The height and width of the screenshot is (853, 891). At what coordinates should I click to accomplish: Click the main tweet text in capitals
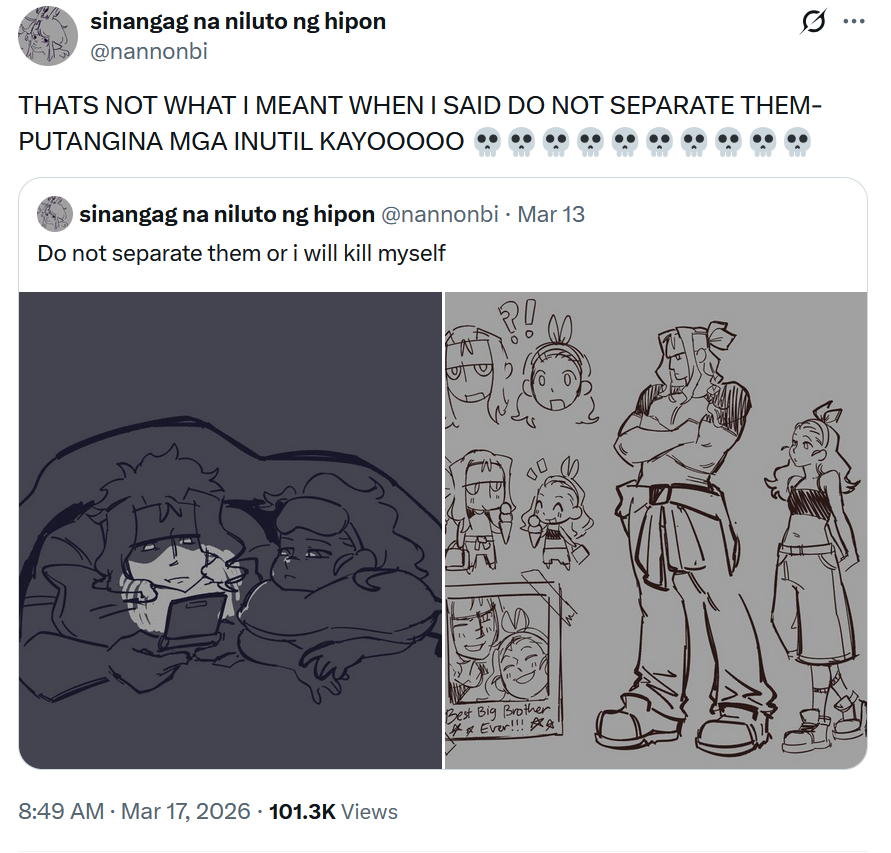420,123
